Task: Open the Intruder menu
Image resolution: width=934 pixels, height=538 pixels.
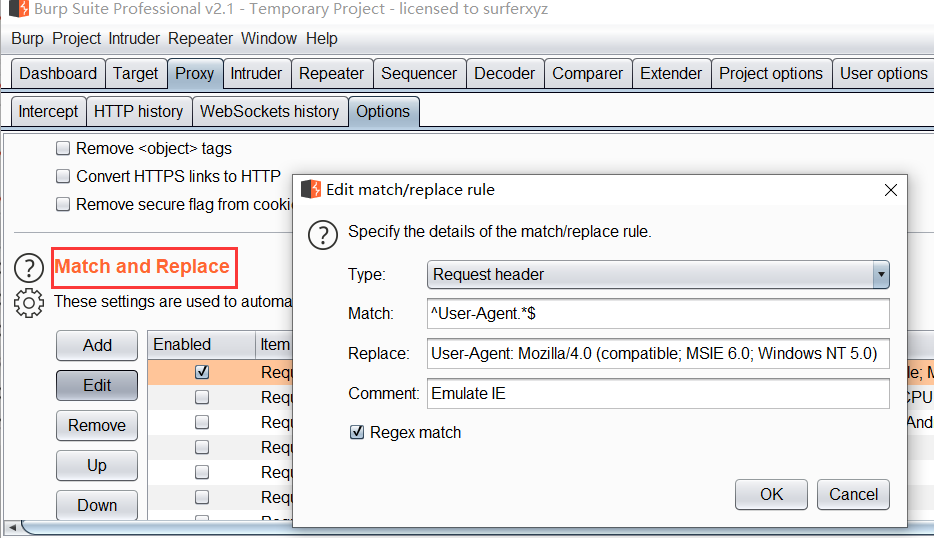Action: [134, 39]
